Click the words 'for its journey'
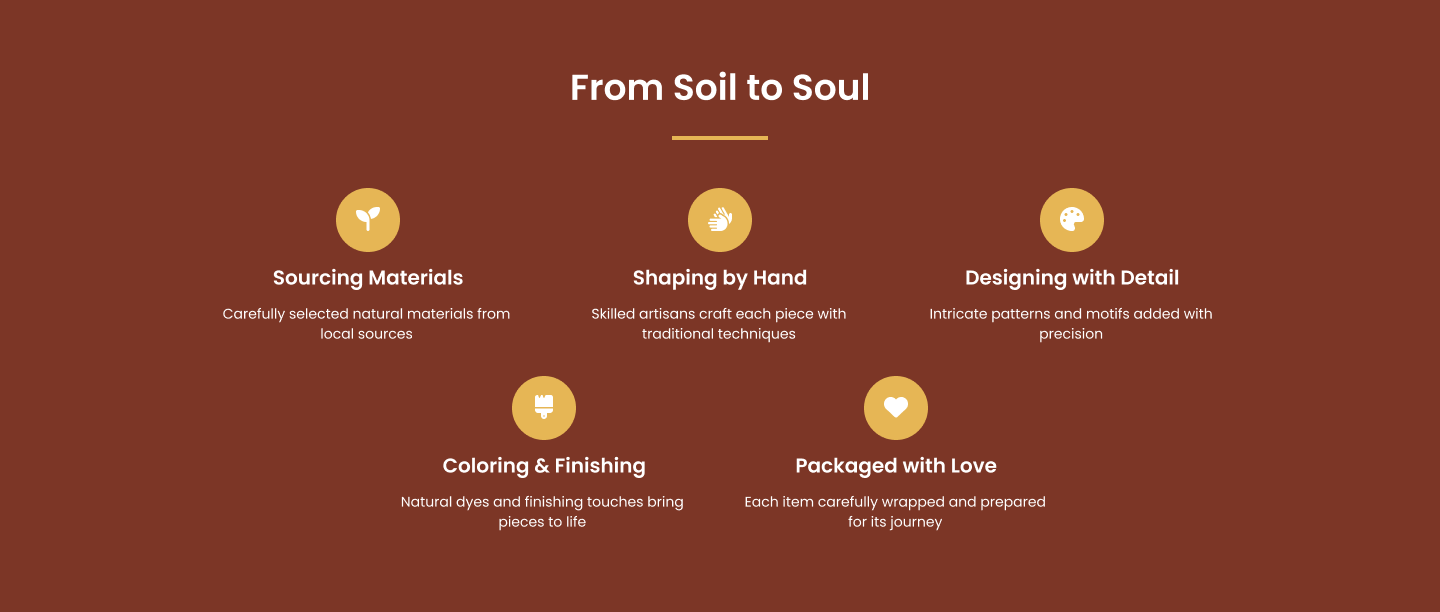This screenshot has width=1440, height=612. [895, 522]
